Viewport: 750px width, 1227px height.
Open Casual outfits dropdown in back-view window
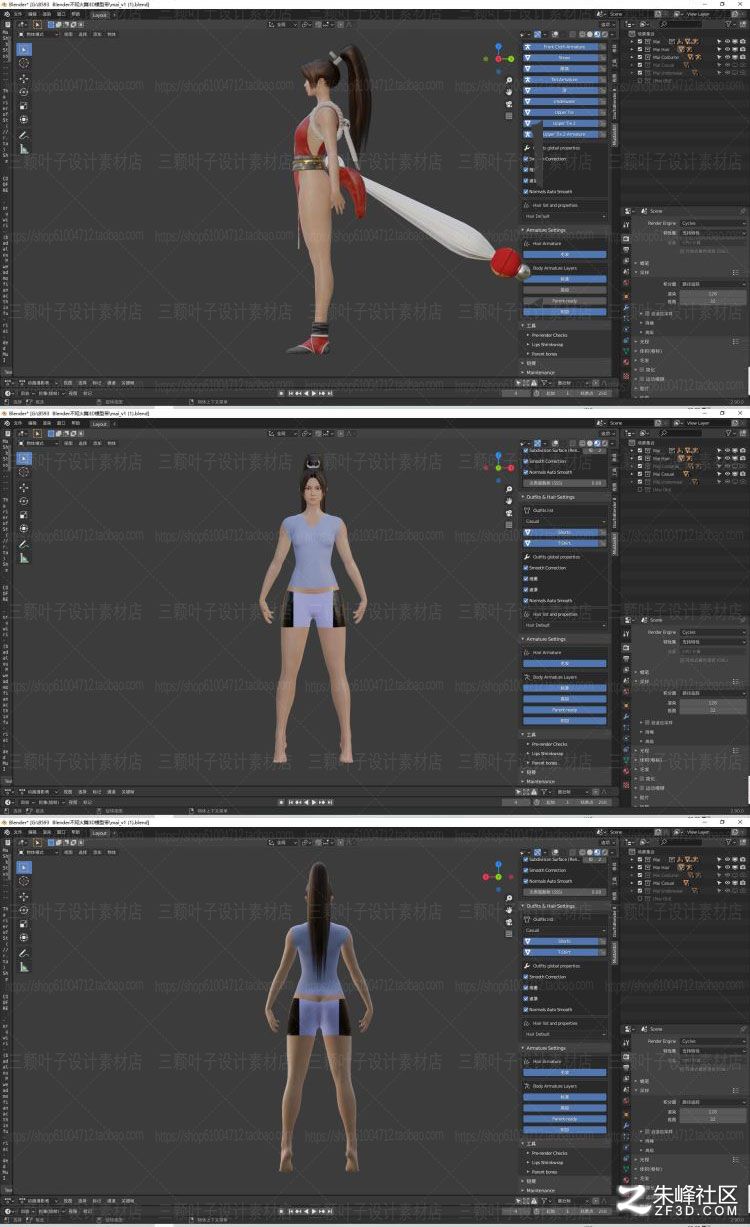565,930
